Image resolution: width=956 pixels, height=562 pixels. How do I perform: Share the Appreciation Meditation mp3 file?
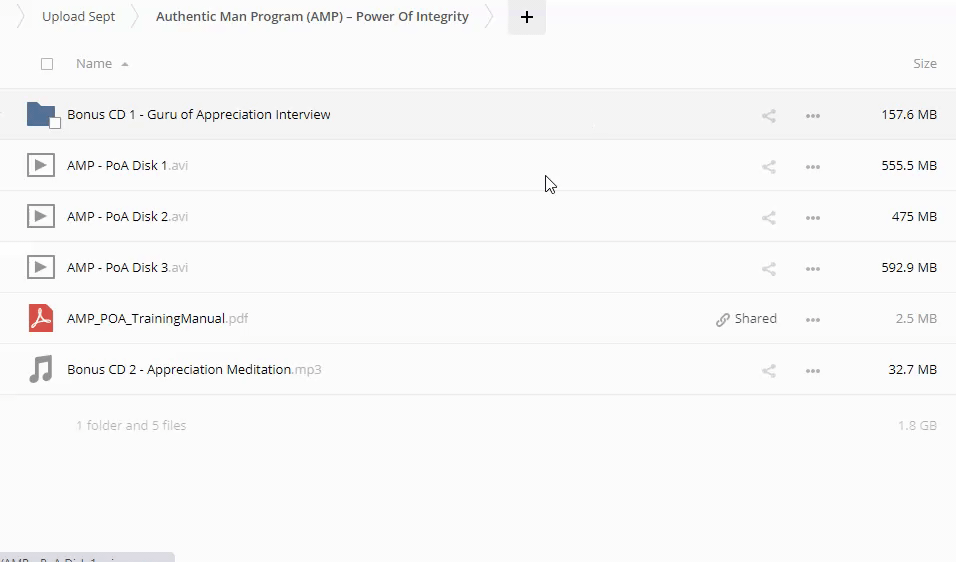[768, 370]
